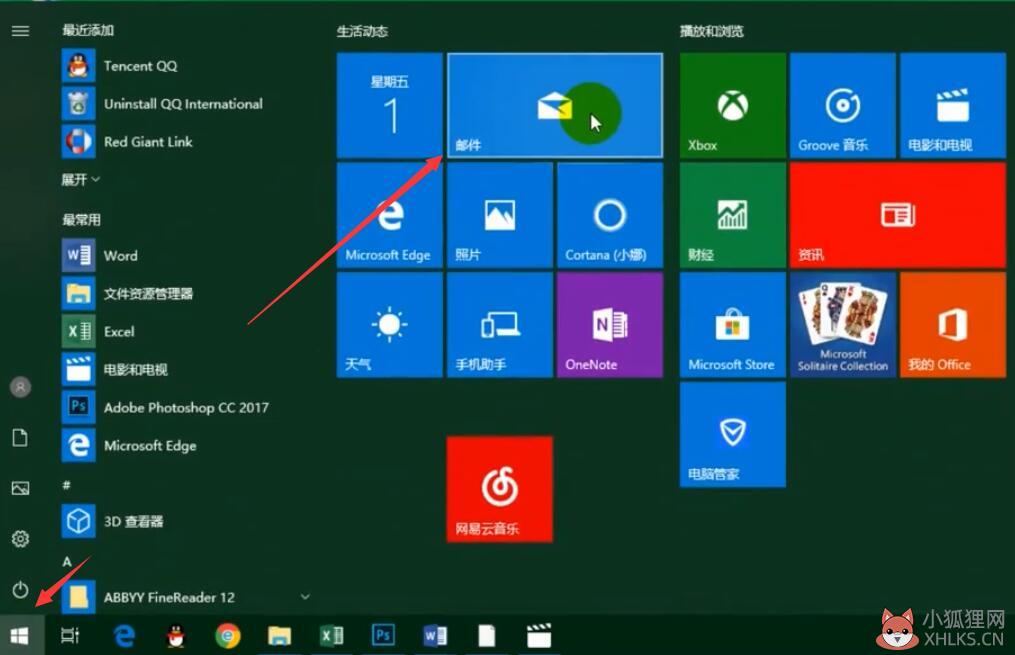Click the 最近添加 section heading
1015x655 pixels.
[88, 30]
